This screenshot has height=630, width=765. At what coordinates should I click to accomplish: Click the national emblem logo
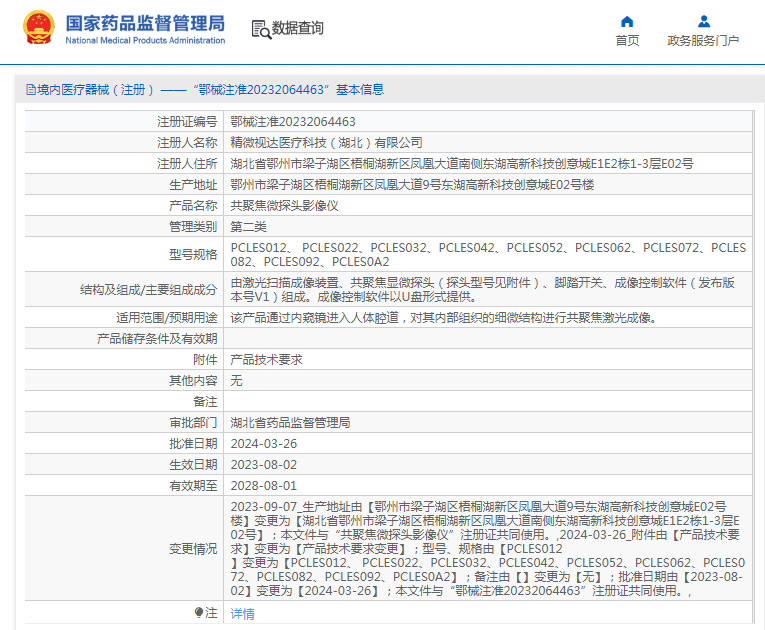[x=39, y=27]
